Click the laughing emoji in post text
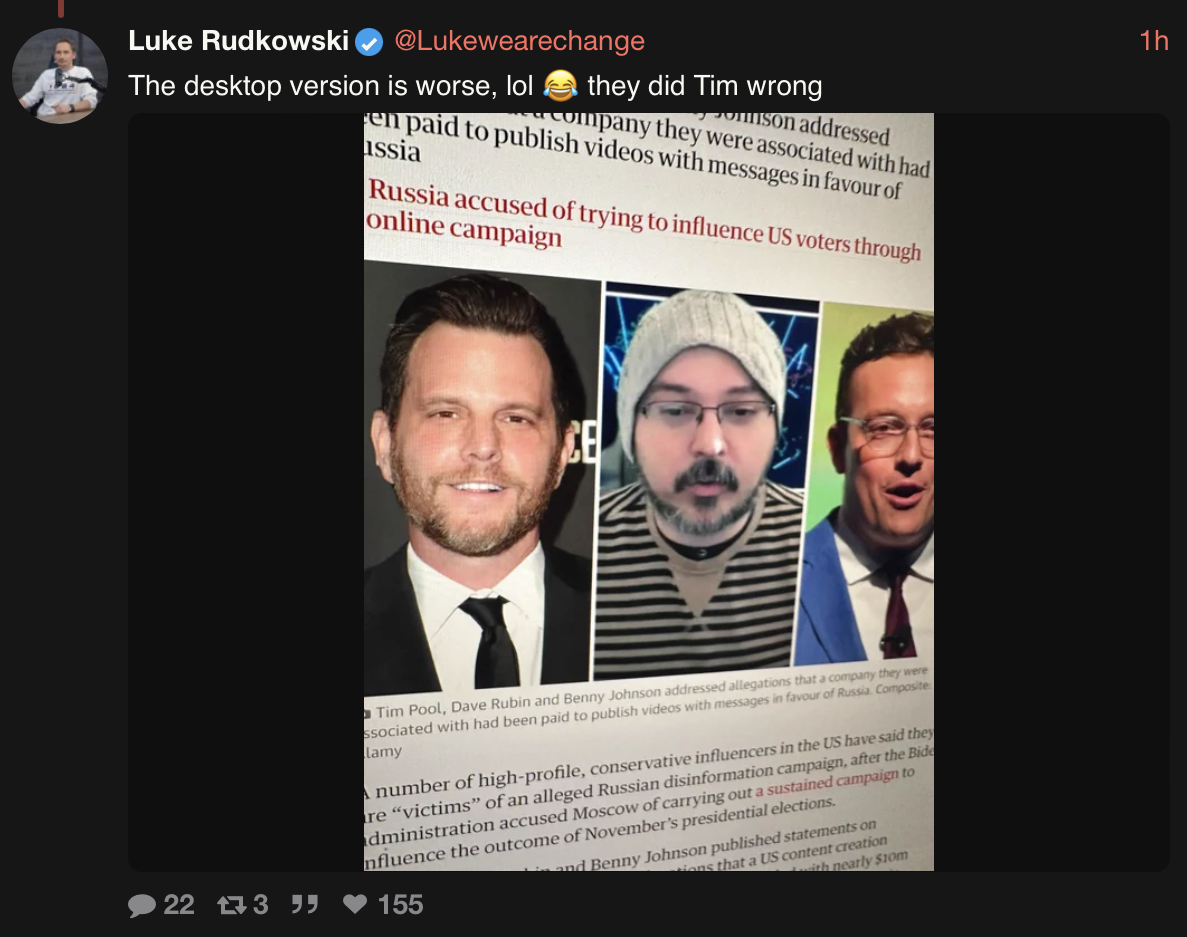 click(x=560, y=86)
